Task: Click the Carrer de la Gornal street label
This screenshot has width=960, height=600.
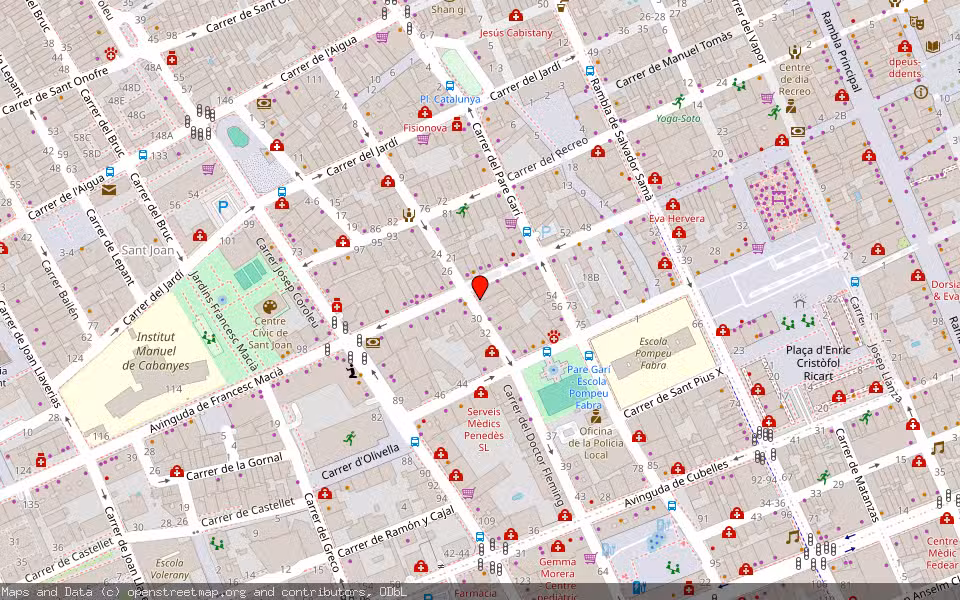Action: tap(234, 467)
